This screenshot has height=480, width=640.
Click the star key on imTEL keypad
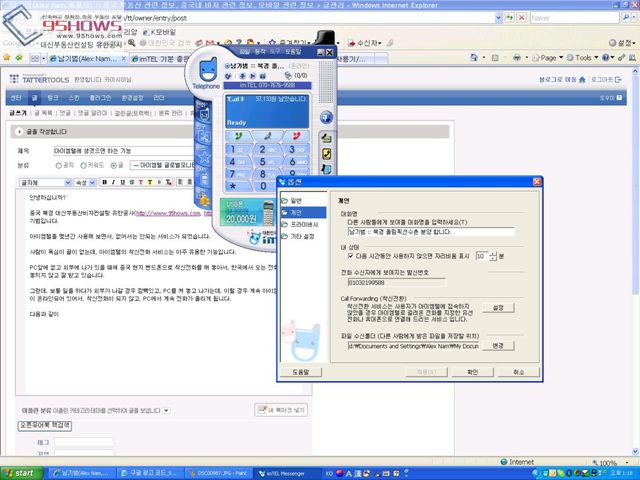pos(237,186)
